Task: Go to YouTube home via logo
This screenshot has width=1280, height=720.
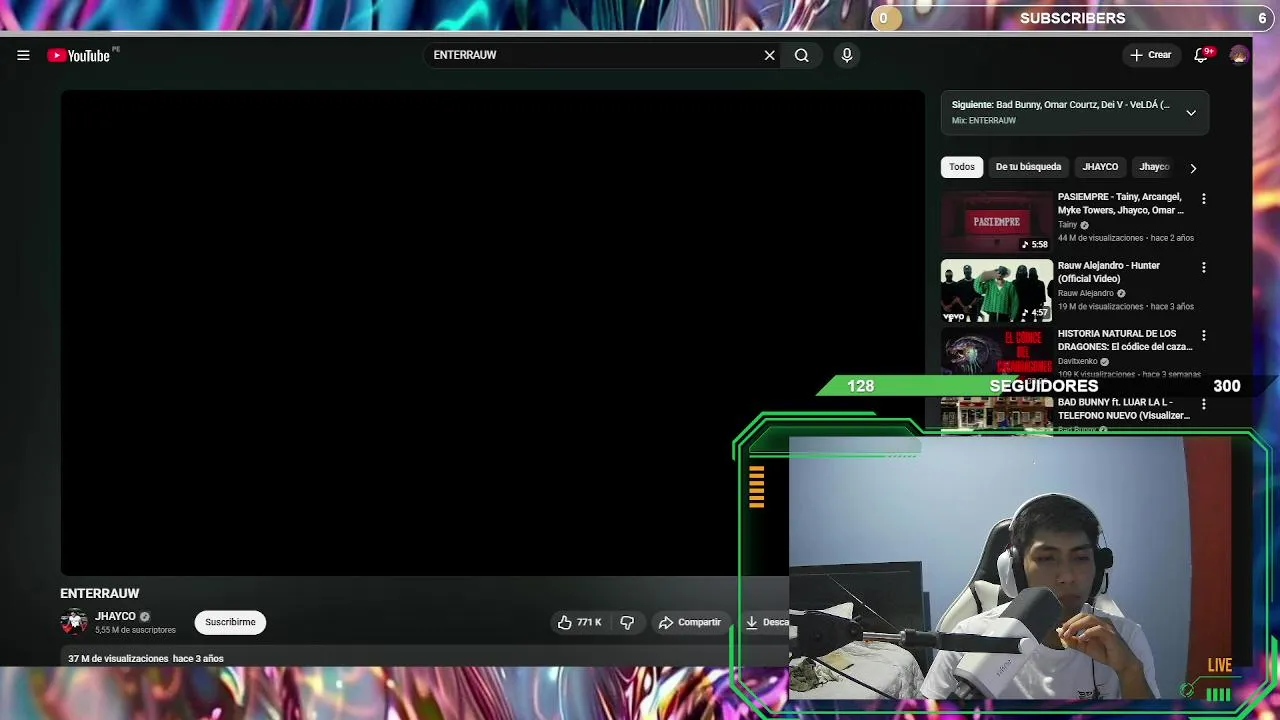Action: point(79,55)
